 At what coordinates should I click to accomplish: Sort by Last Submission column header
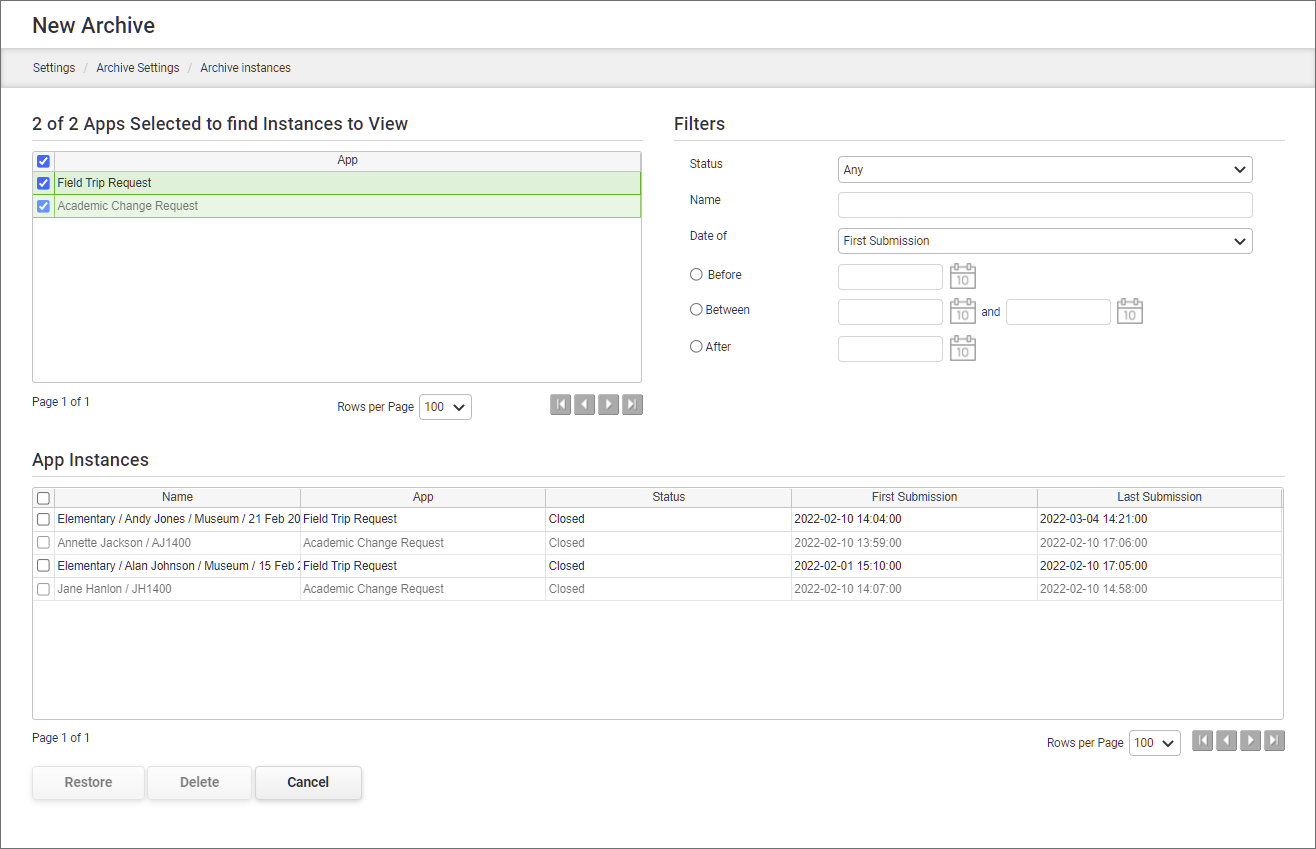click(x=1160, y=497)
